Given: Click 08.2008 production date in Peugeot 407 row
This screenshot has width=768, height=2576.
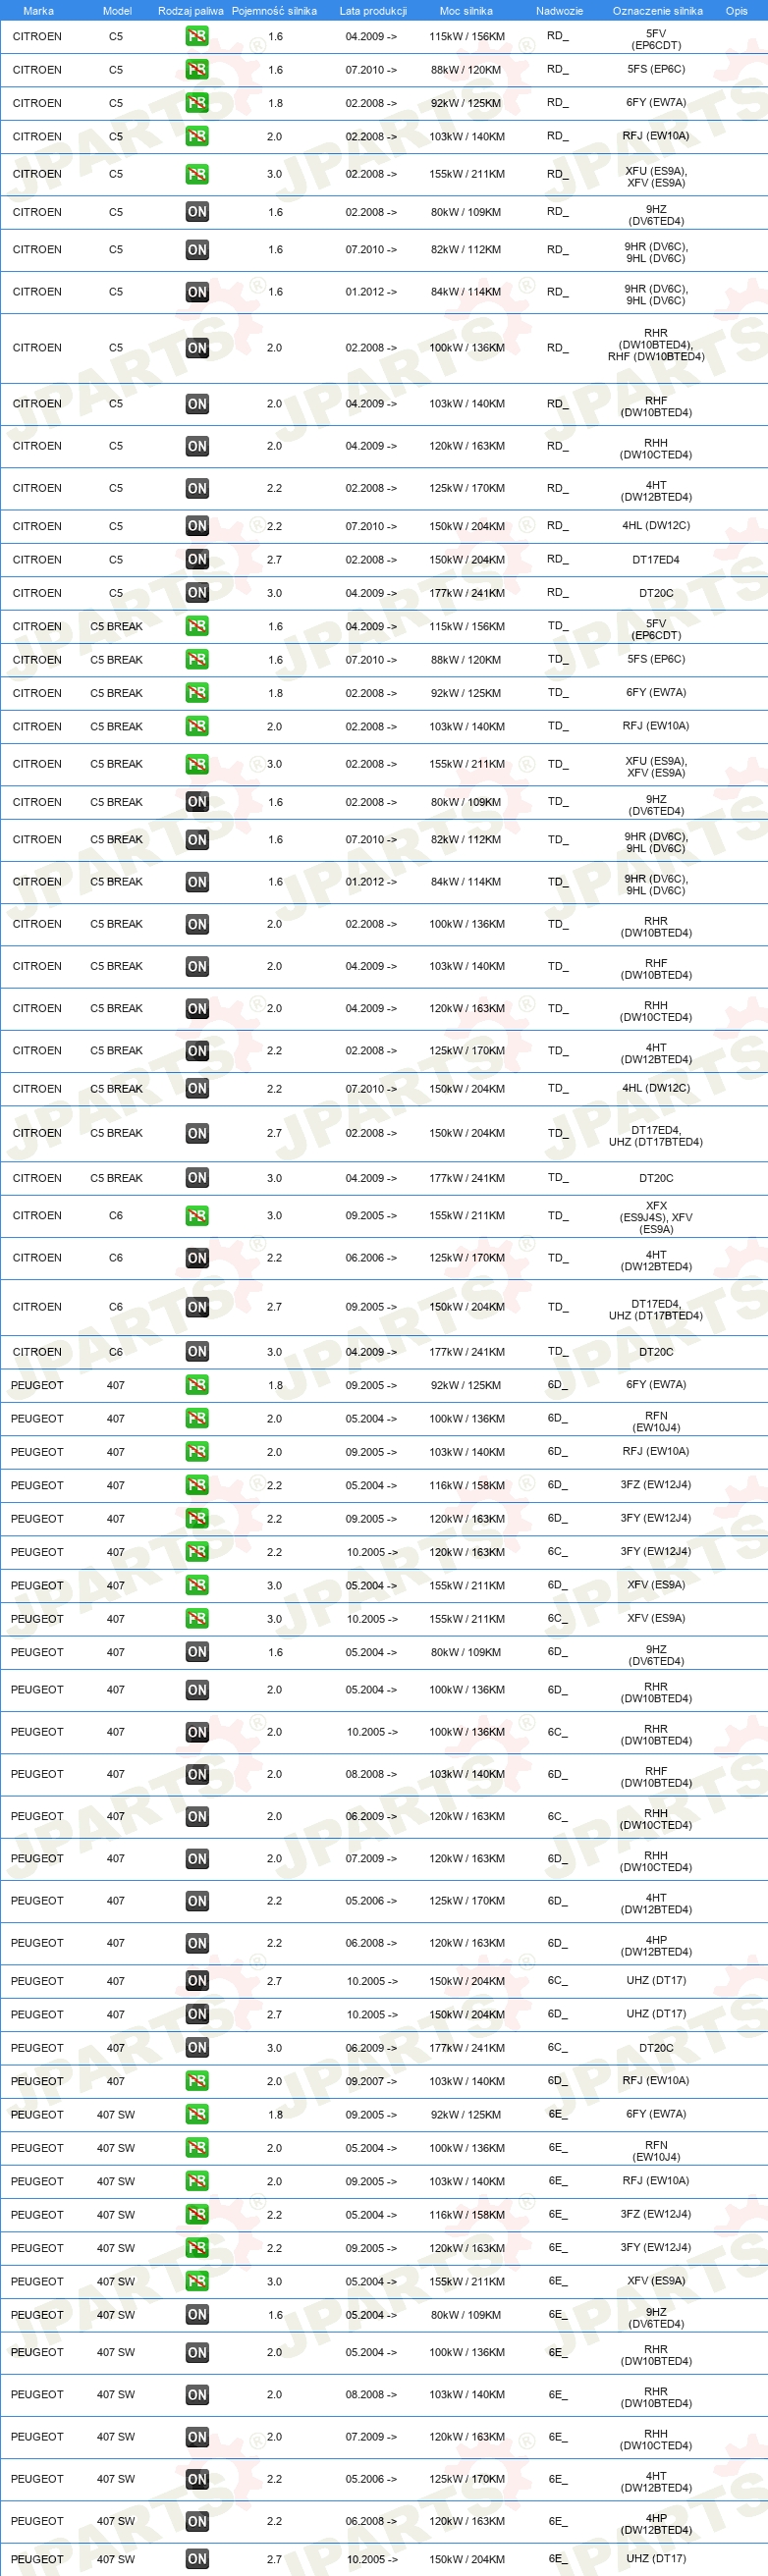Looking at the screenshot, I should (371, 1774).
